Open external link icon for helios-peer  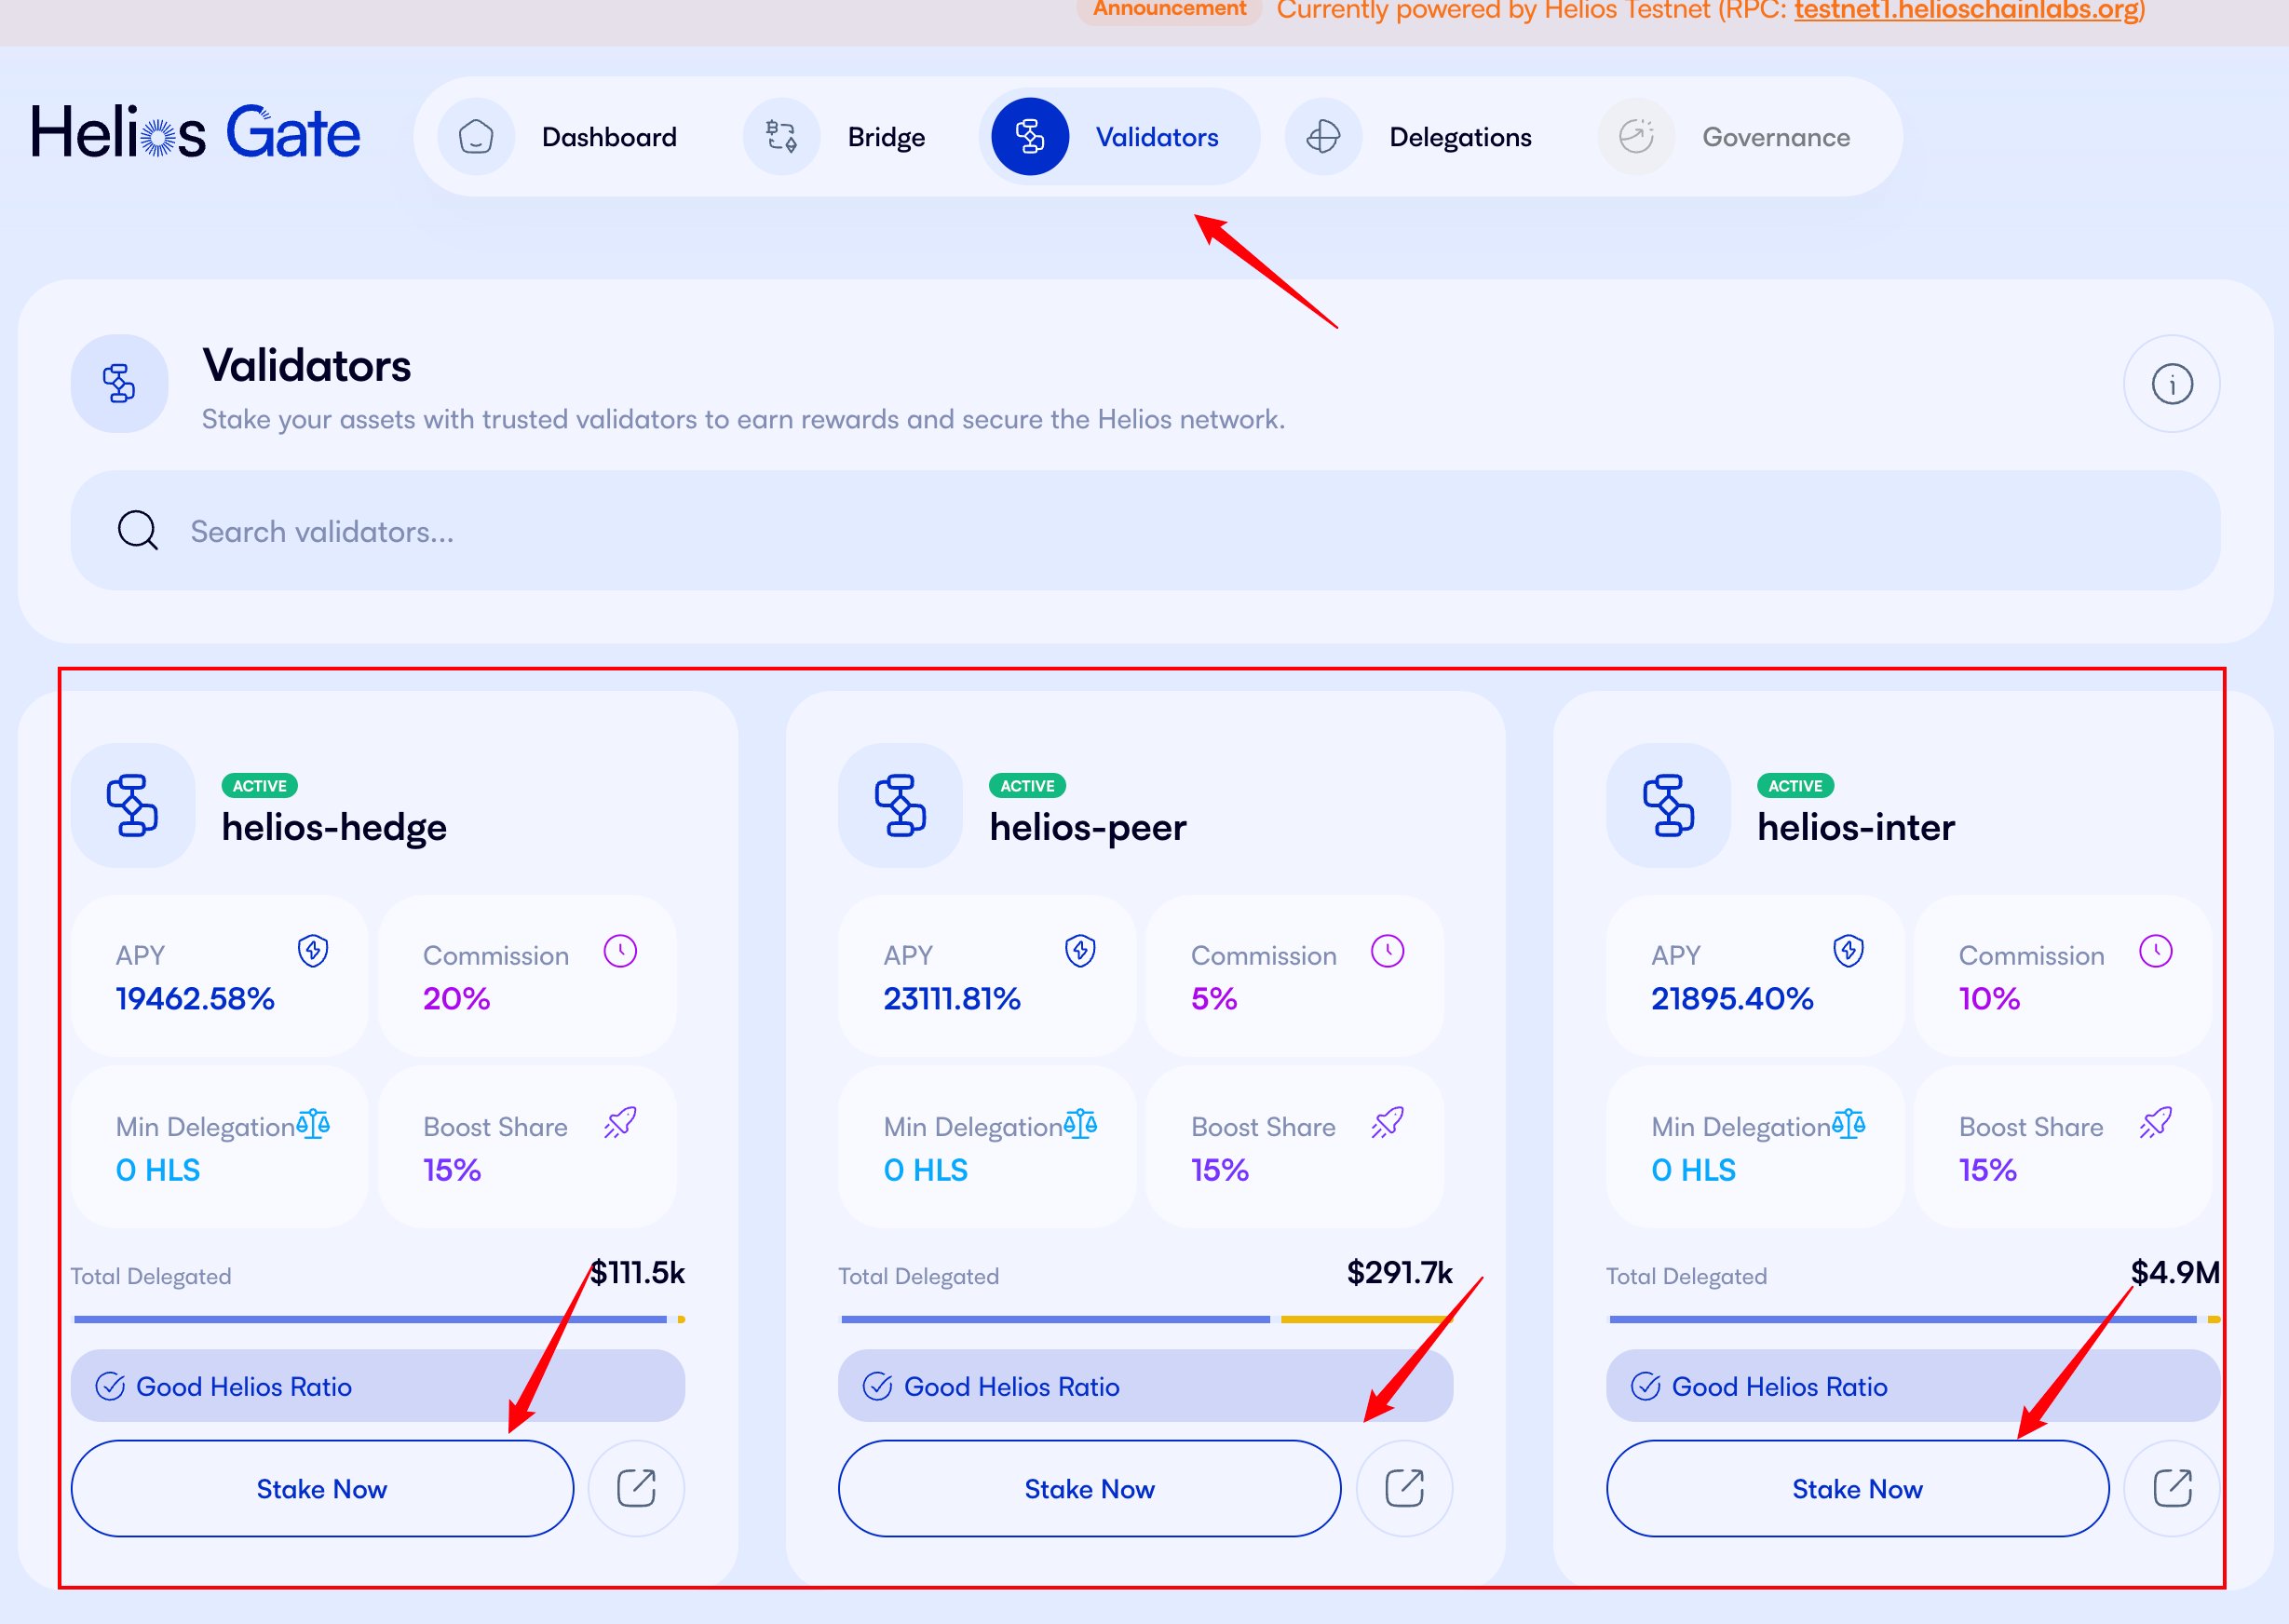[1404, 1488]
